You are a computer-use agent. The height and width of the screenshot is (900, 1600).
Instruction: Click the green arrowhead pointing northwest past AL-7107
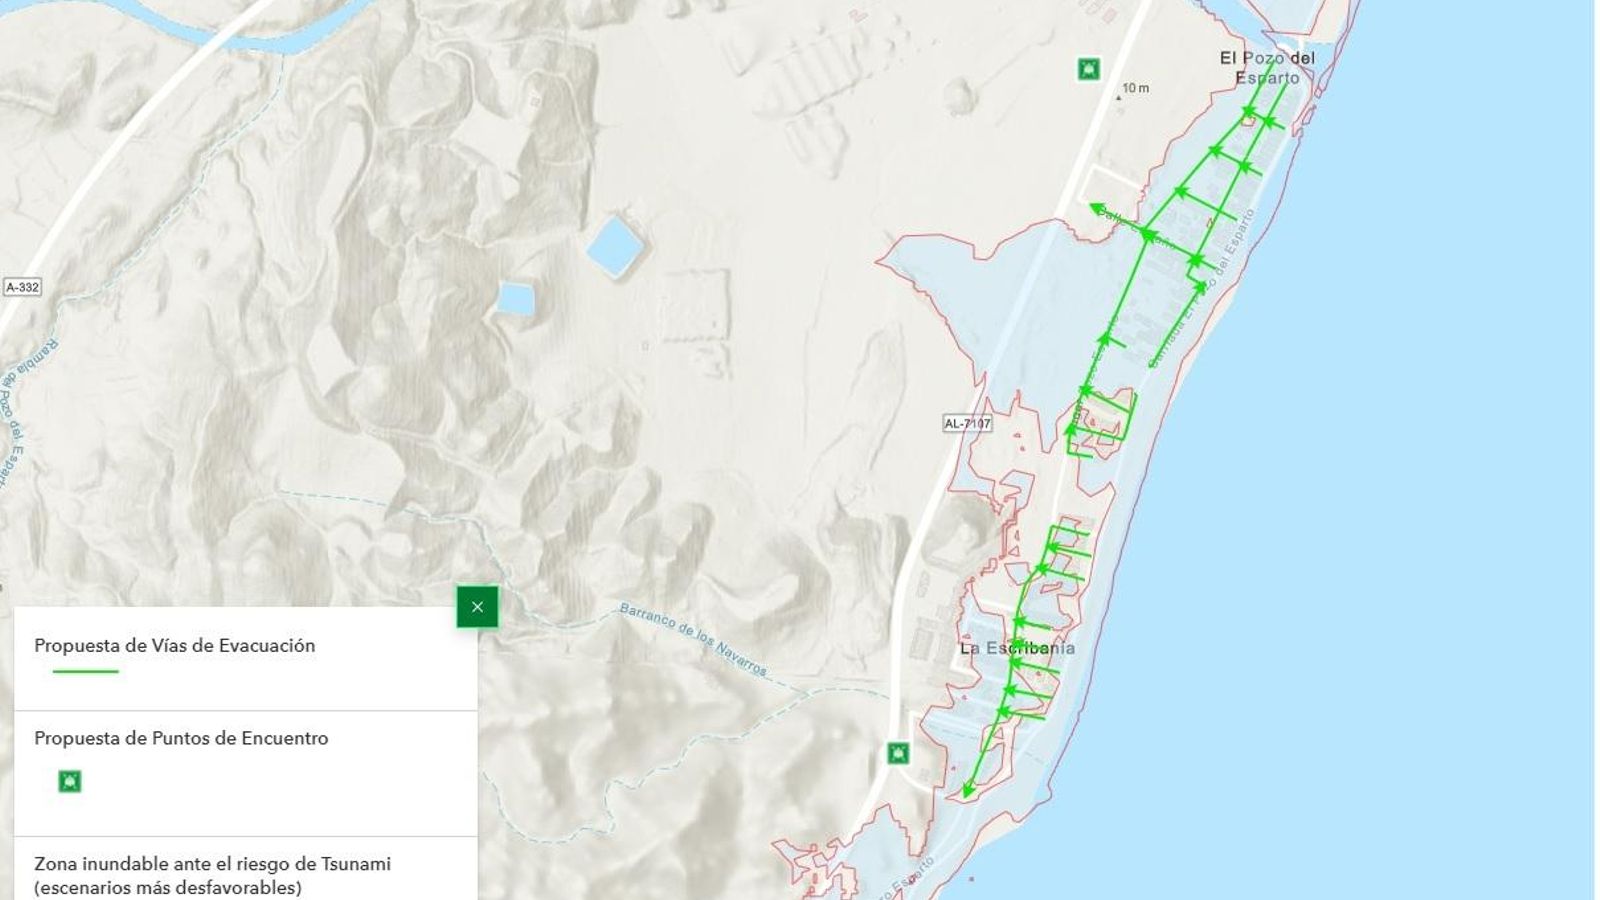click(1097, 208)
